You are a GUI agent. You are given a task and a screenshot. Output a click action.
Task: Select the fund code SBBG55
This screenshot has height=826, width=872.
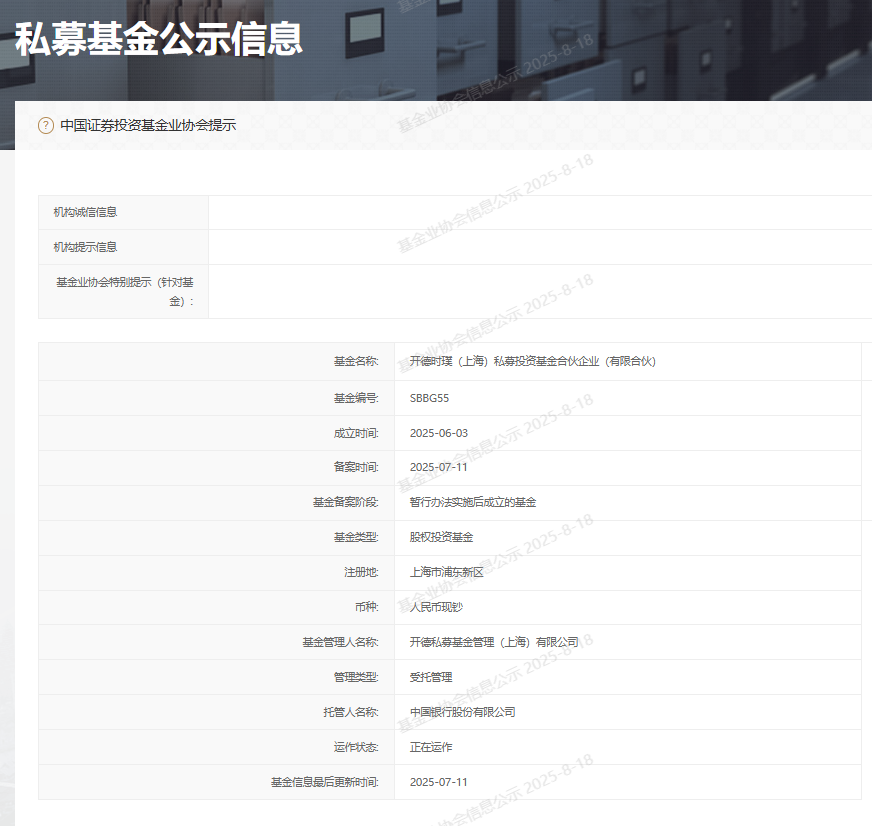point(430,398)
